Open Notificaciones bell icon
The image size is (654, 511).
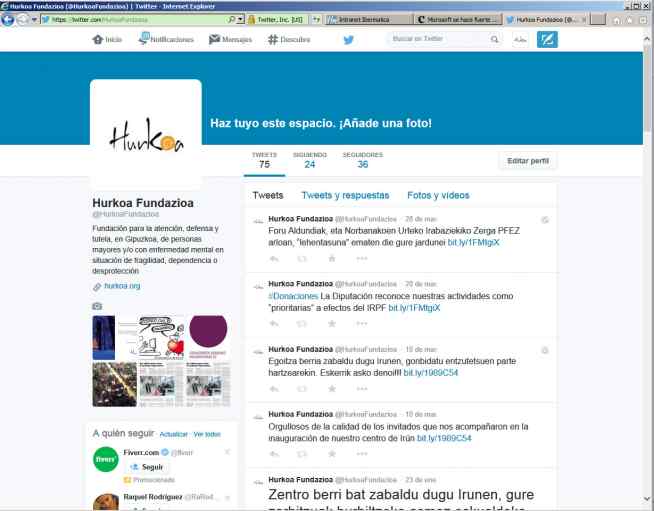144,38
